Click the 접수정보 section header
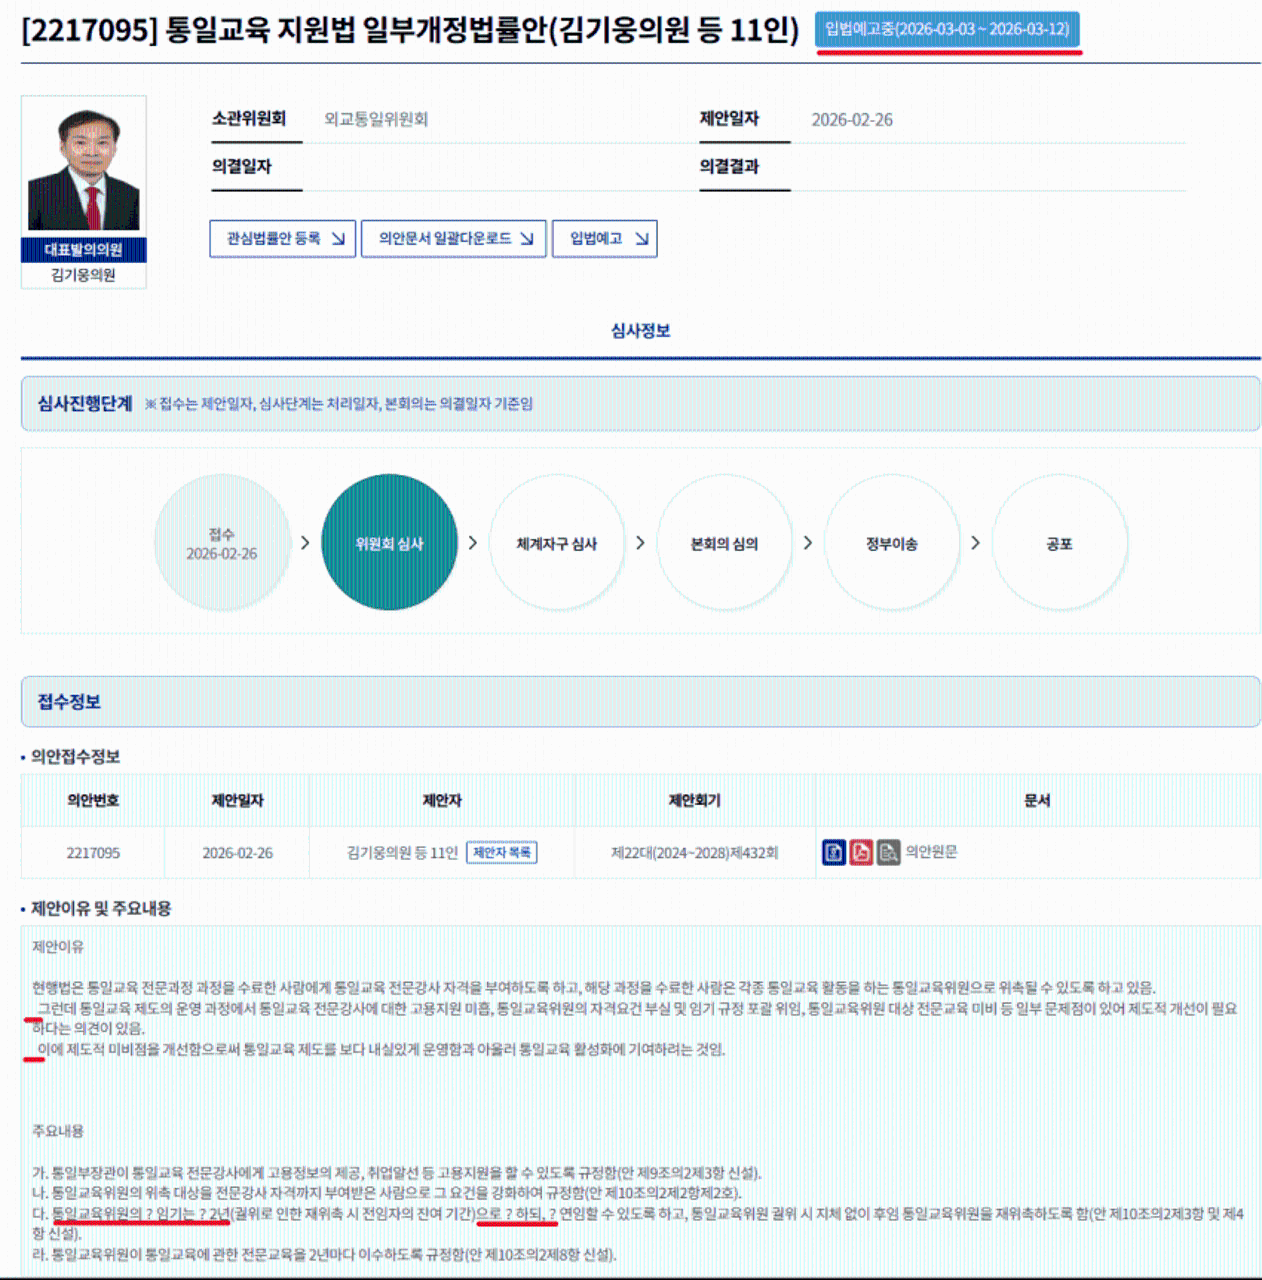Screen dimensions: 1262x1280 [x=70, y=702]
